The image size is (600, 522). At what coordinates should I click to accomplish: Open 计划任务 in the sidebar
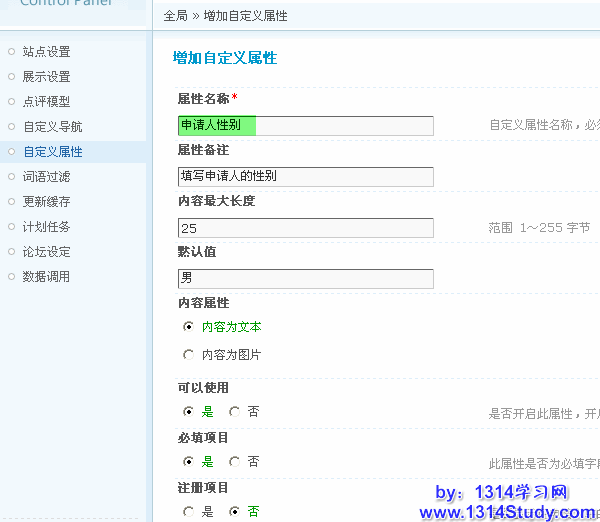pyautogui.click(x=46, y=227)
